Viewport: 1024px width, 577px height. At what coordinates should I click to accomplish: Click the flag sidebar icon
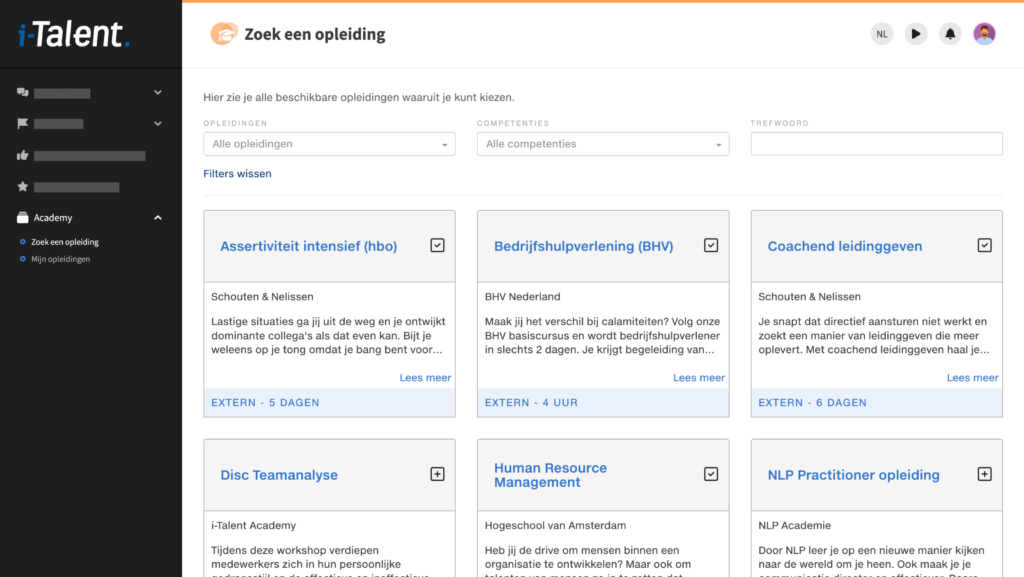point(23,123)
